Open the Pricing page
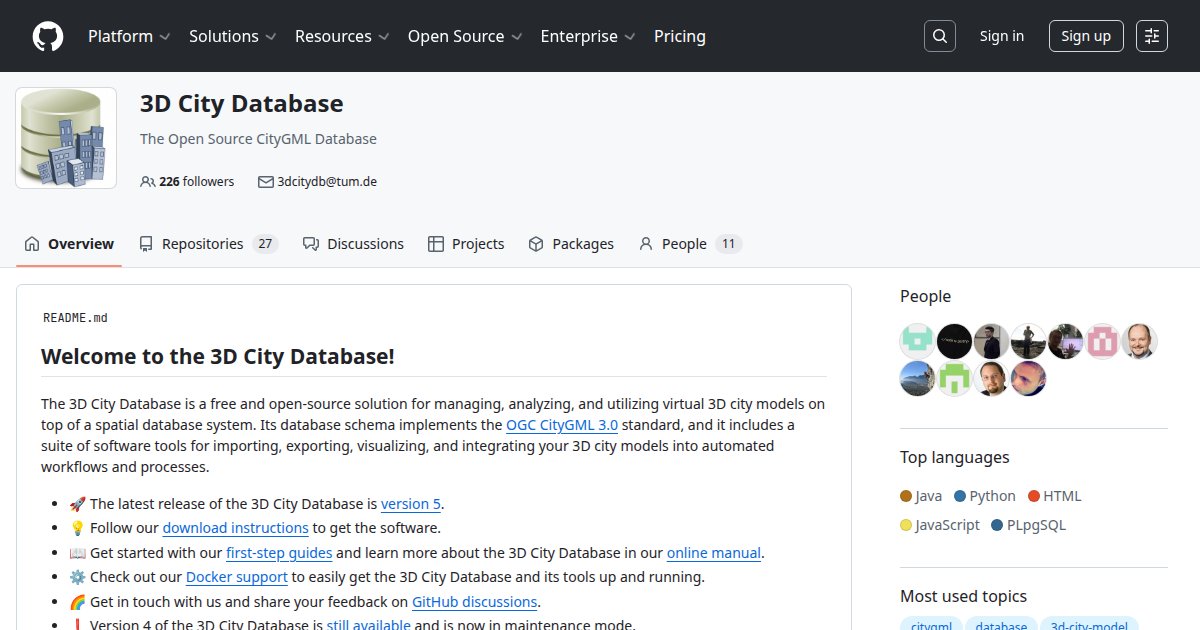 pyautogui.click(x=680, y=36)
